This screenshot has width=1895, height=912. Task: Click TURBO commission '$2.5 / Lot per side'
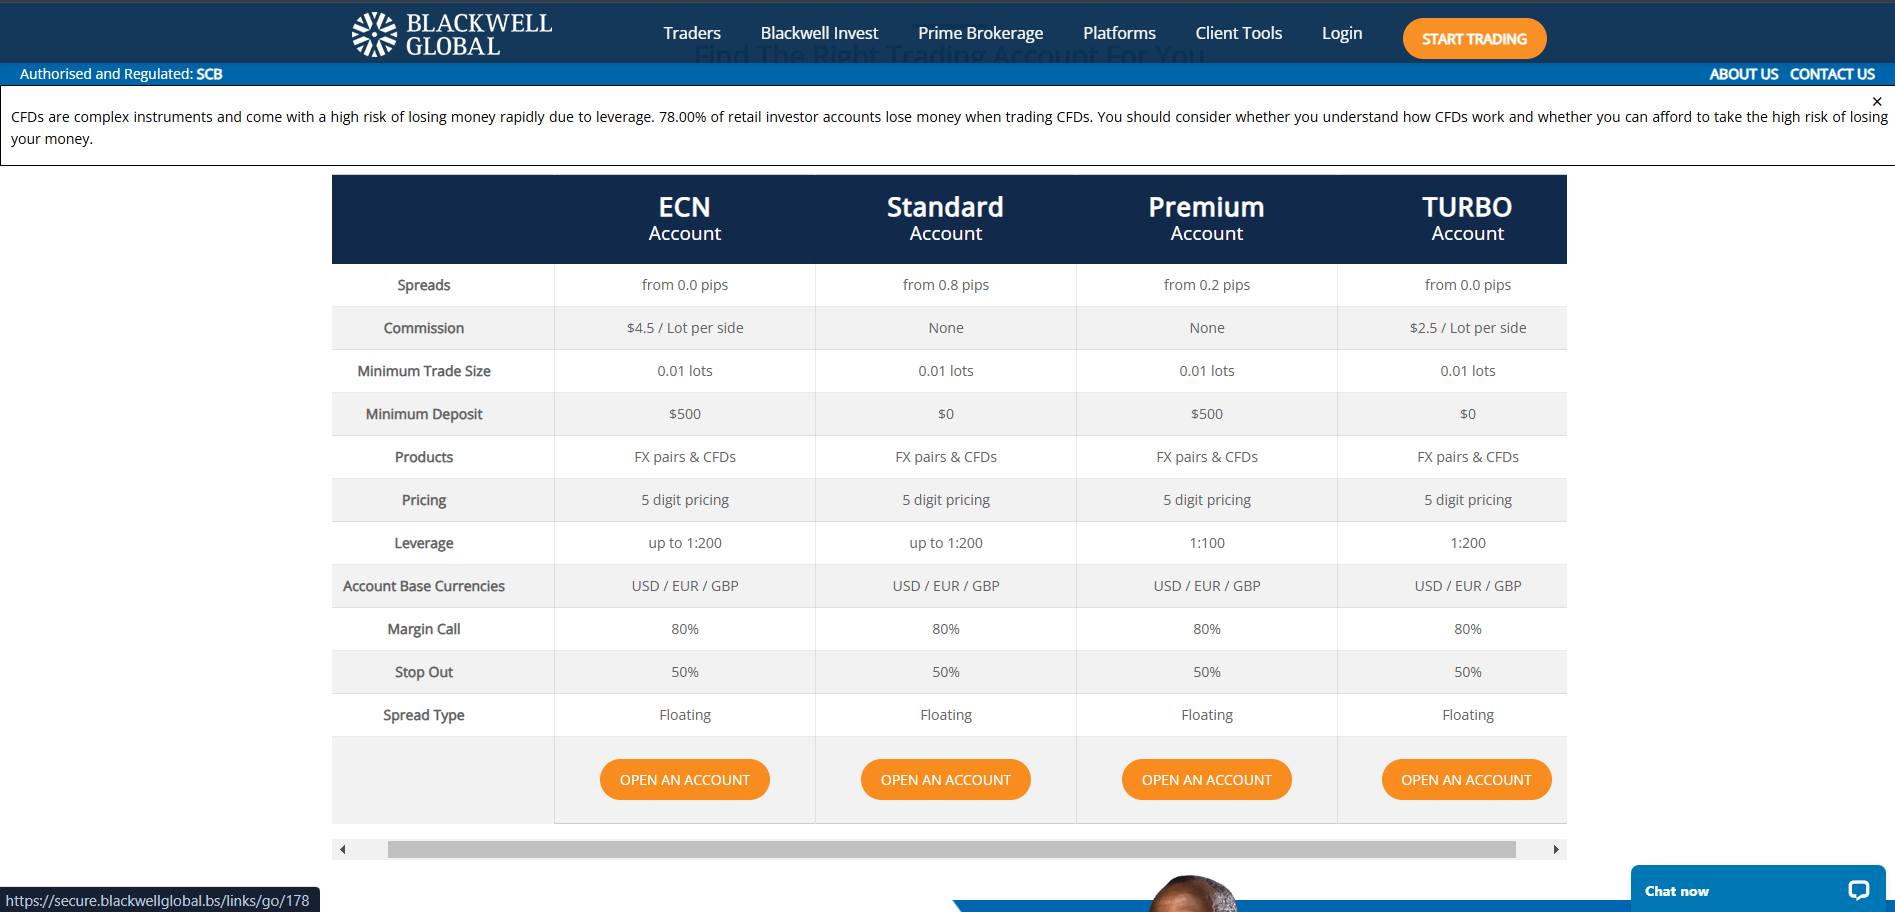coord(1468,328)
